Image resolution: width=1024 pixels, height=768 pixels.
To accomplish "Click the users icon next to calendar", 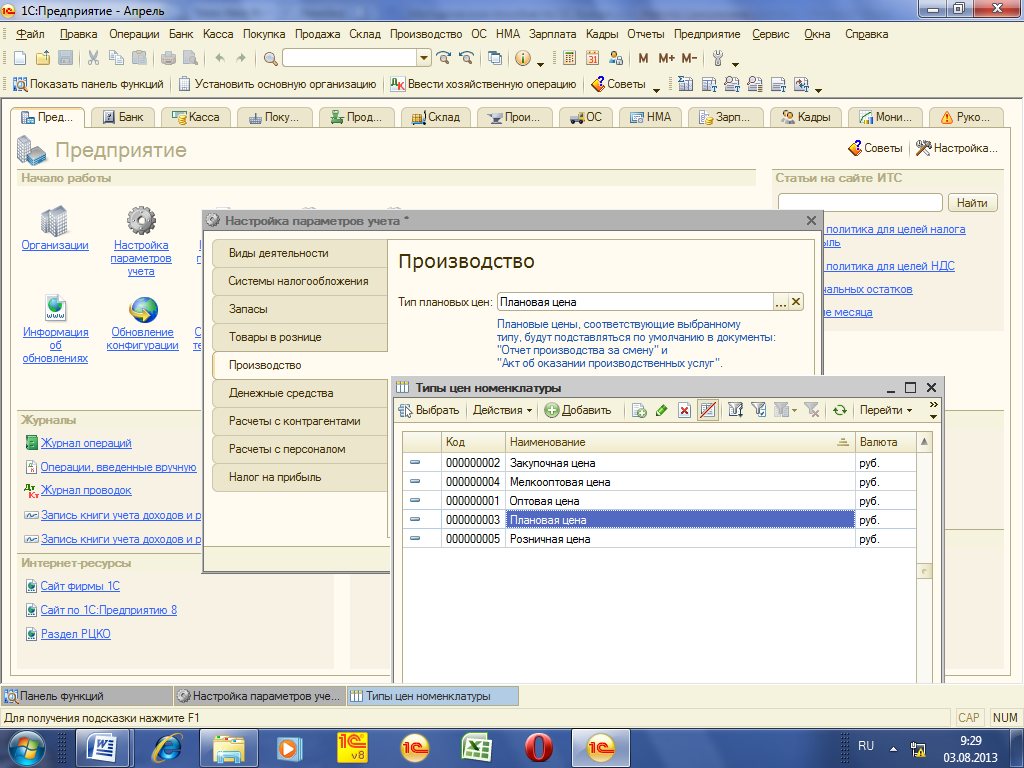I will [615, 58].
